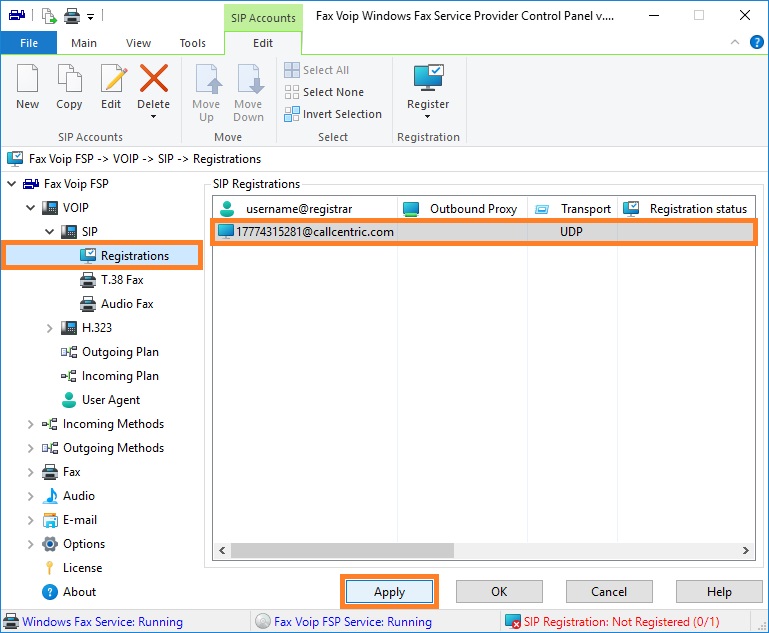
Task: Select the Fax tree item
Action: pyautogui.click(x=61, y=472)
